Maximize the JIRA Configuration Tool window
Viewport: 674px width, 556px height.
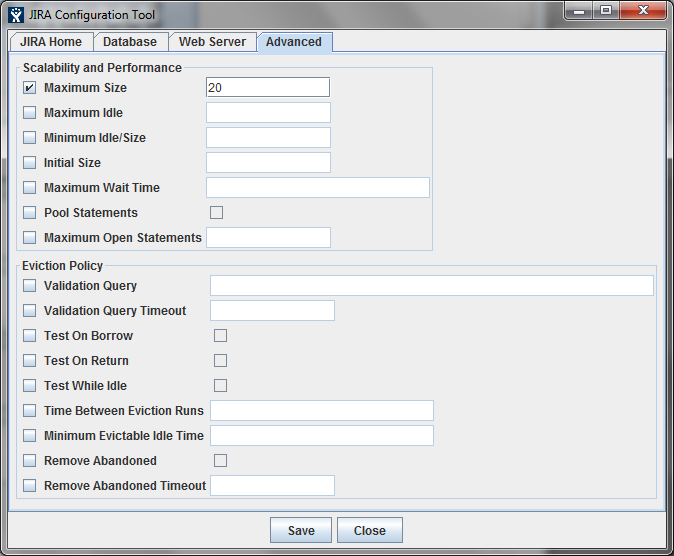coord(606,11)
